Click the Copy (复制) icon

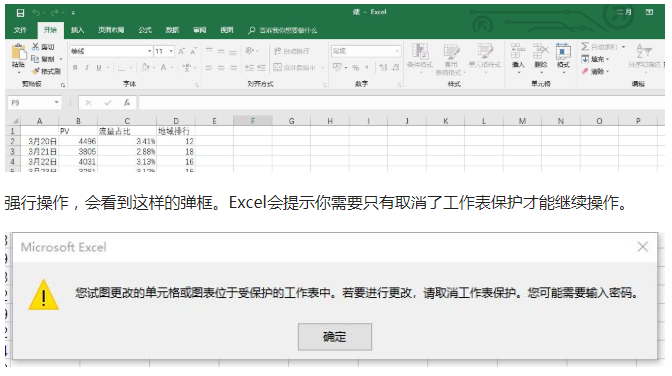[35, 59]
